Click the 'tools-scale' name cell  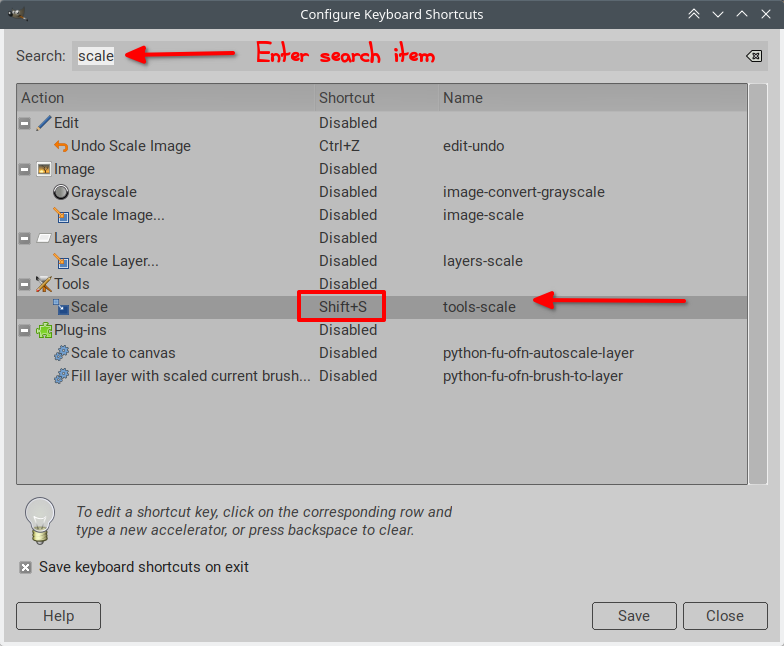point(479,307)
